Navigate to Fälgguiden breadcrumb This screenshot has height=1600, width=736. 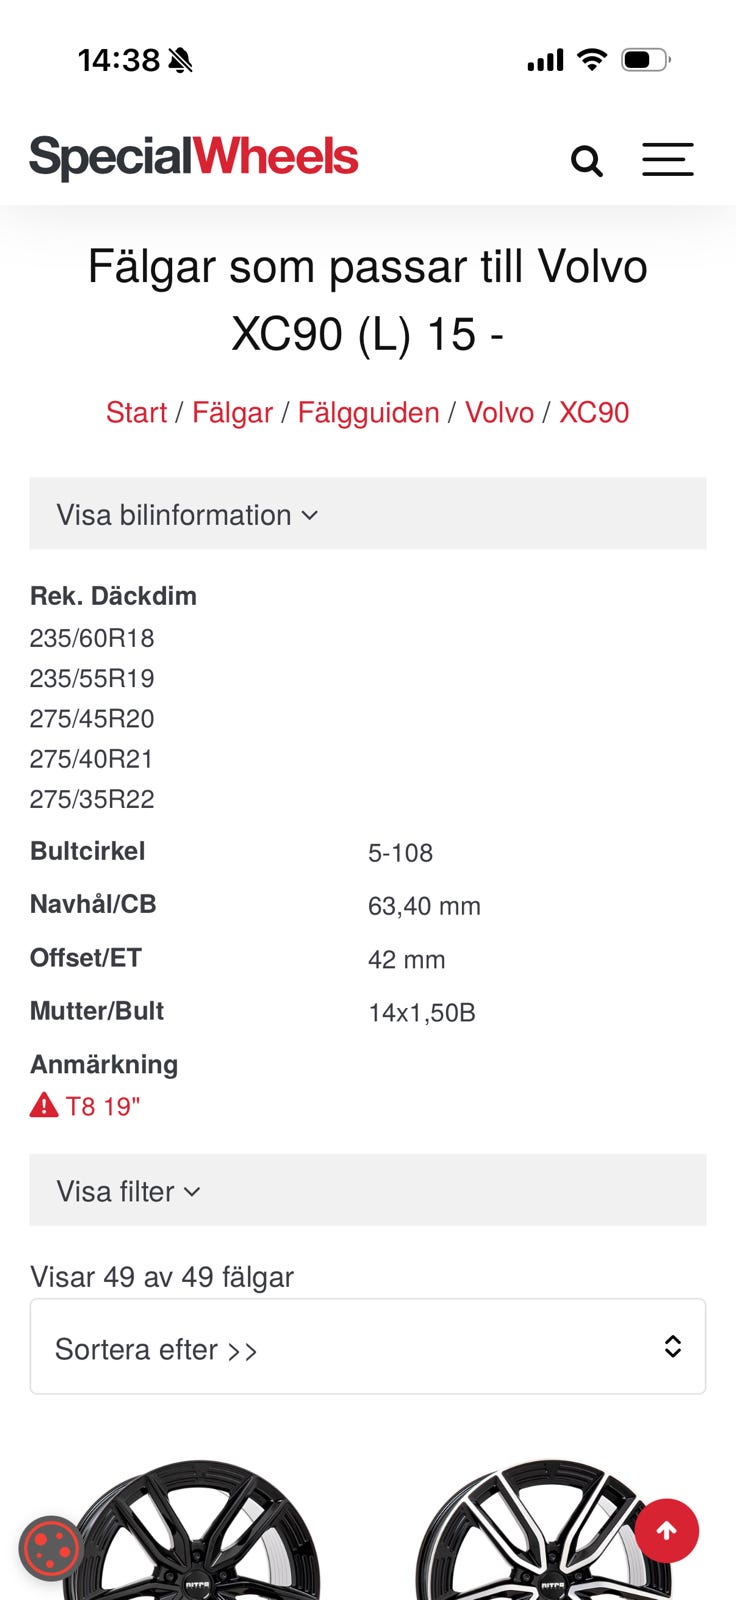pyautogui.click(x=368, y=413)
